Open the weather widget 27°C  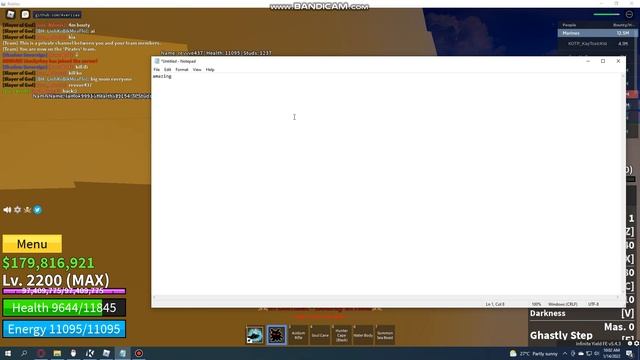pos(533,354)
